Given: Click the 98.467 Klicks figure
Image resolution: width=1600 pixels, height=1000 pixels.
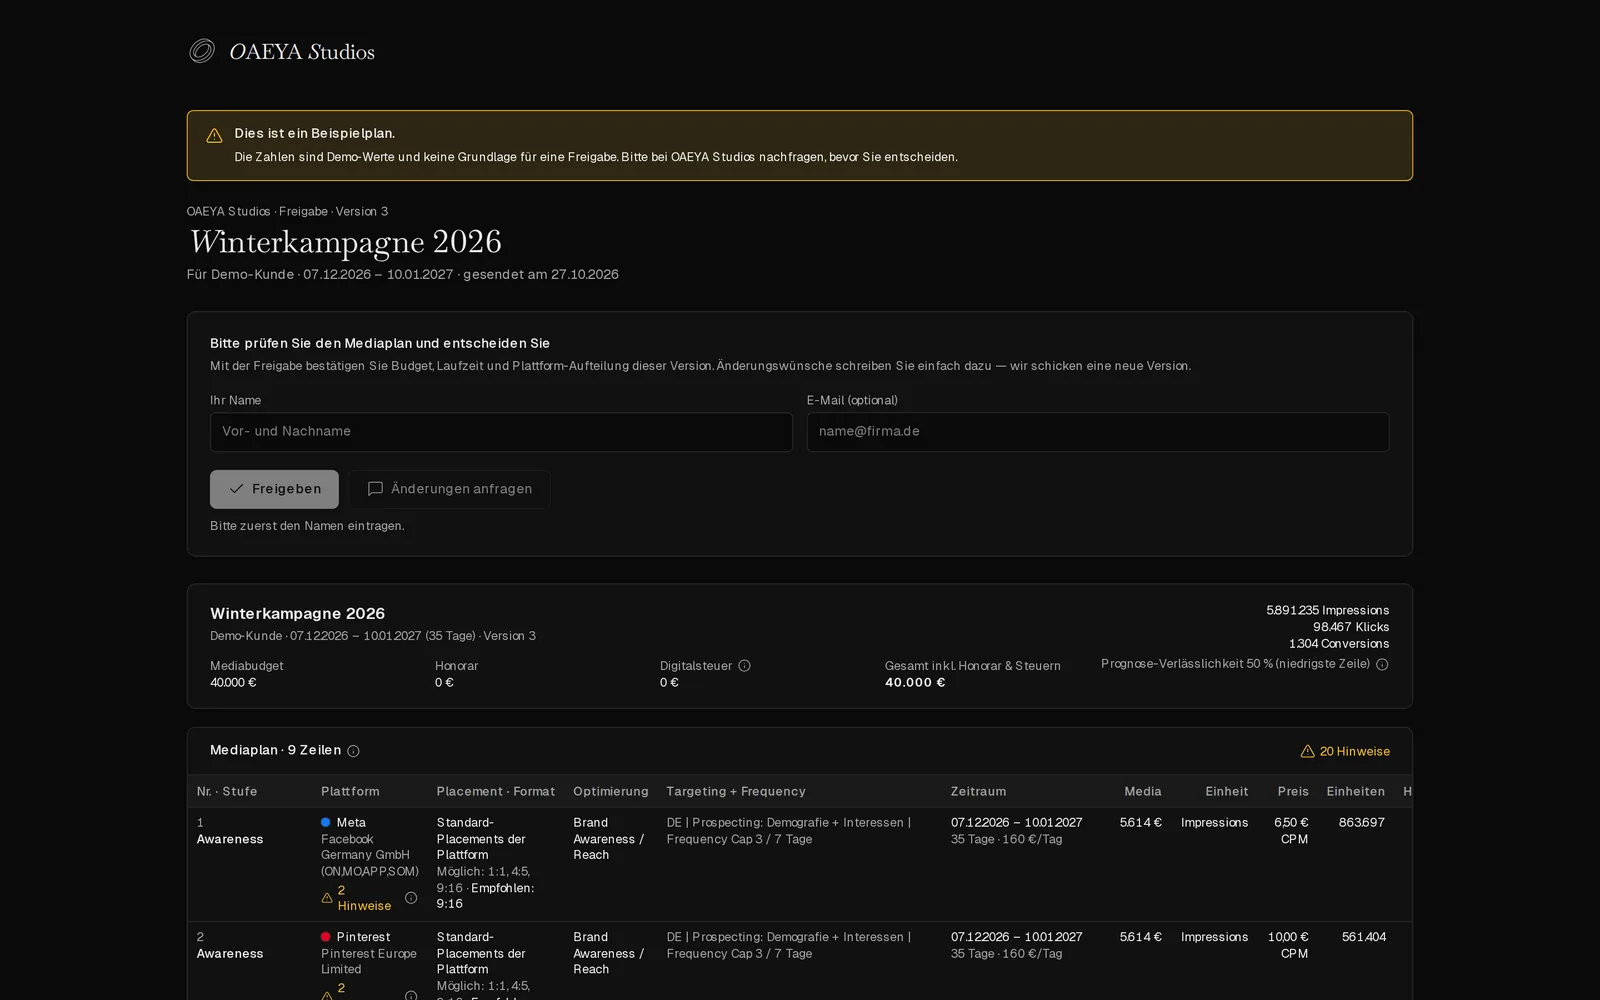Looking at the screenshot, I should point(1351,627).
